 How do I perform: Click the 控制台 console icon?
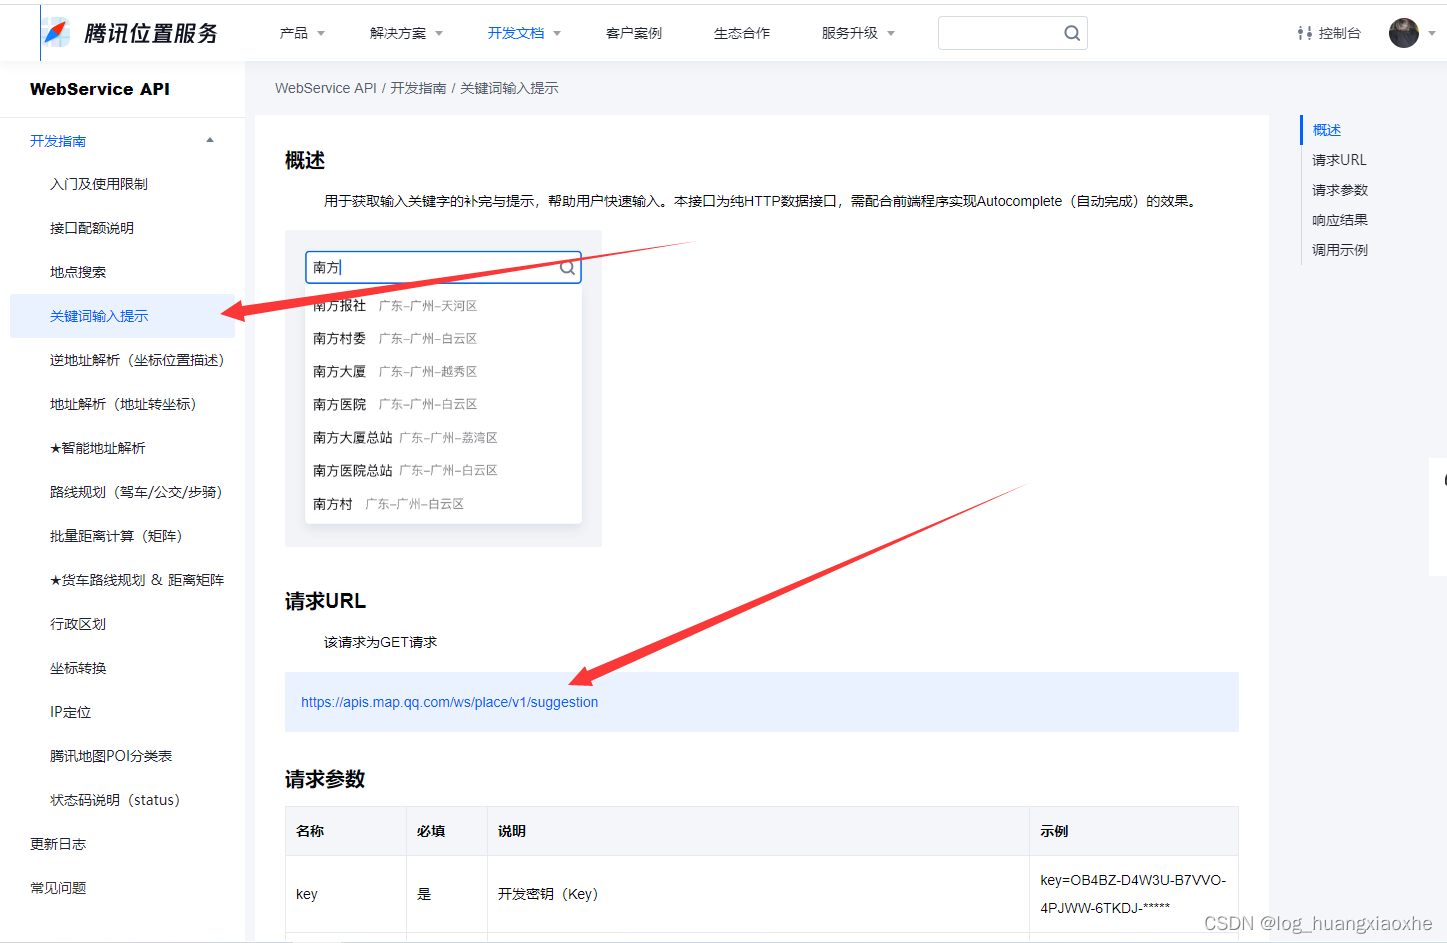pyautogui.click(x=1305, y=33)
